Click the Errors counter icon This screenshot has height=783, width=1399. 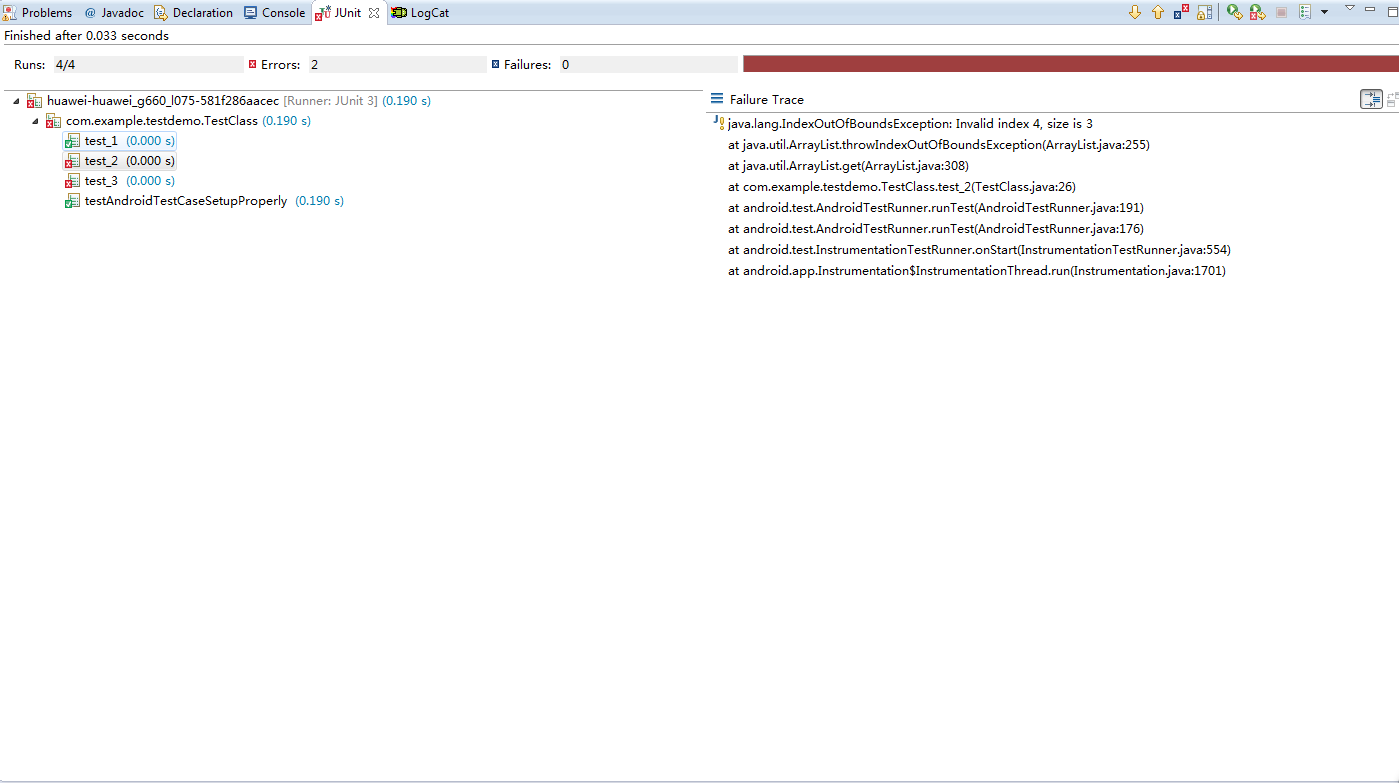coord(252,64)
